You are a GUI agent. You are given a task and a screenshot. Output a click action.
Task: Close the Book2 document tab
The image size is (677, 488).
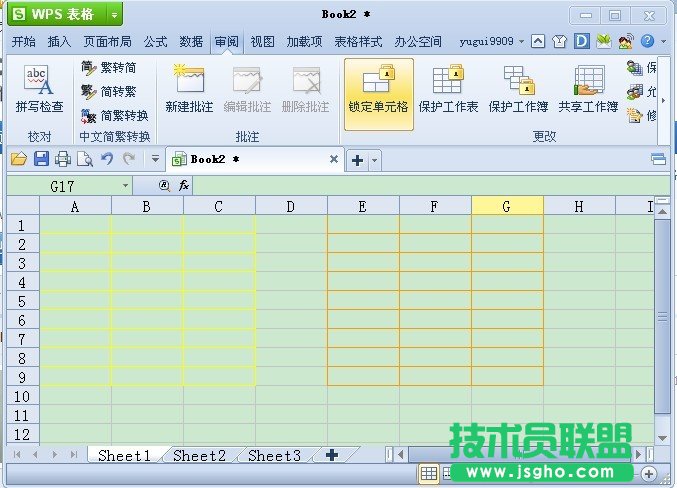pos(333,159)
